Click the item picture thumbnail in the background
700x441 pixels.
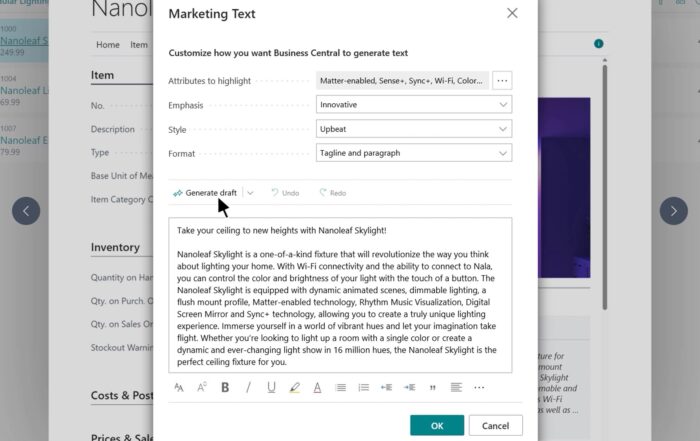(564, 187)
